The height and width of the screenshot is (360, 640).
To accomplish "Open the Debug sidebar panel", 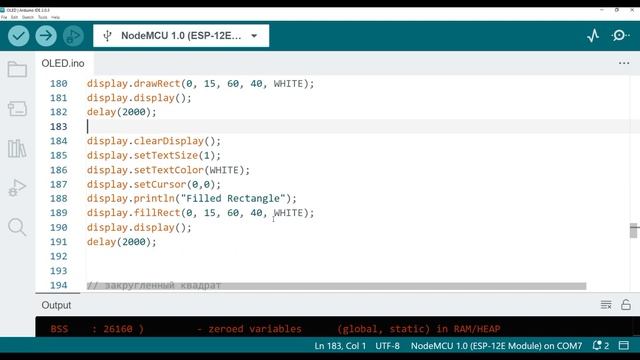I will coord(17,188).
